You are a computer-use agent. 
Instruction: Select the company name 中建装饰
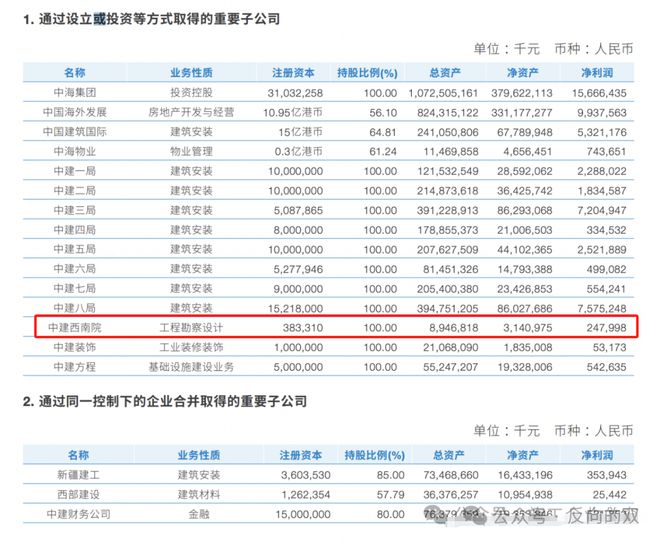(x=75, y=347)
